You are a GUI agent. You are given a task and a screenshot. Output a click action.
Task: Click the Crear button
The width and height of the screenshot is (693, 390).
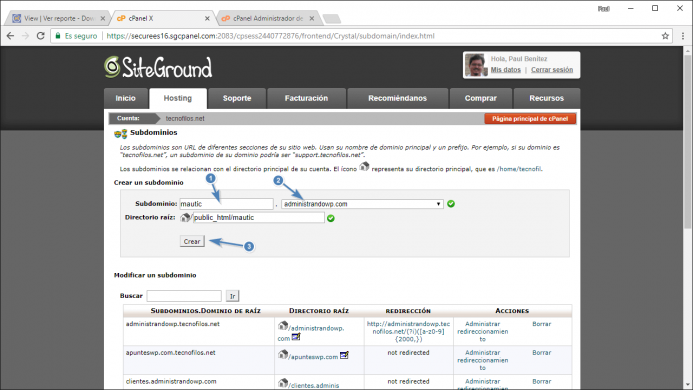point(192,241)
